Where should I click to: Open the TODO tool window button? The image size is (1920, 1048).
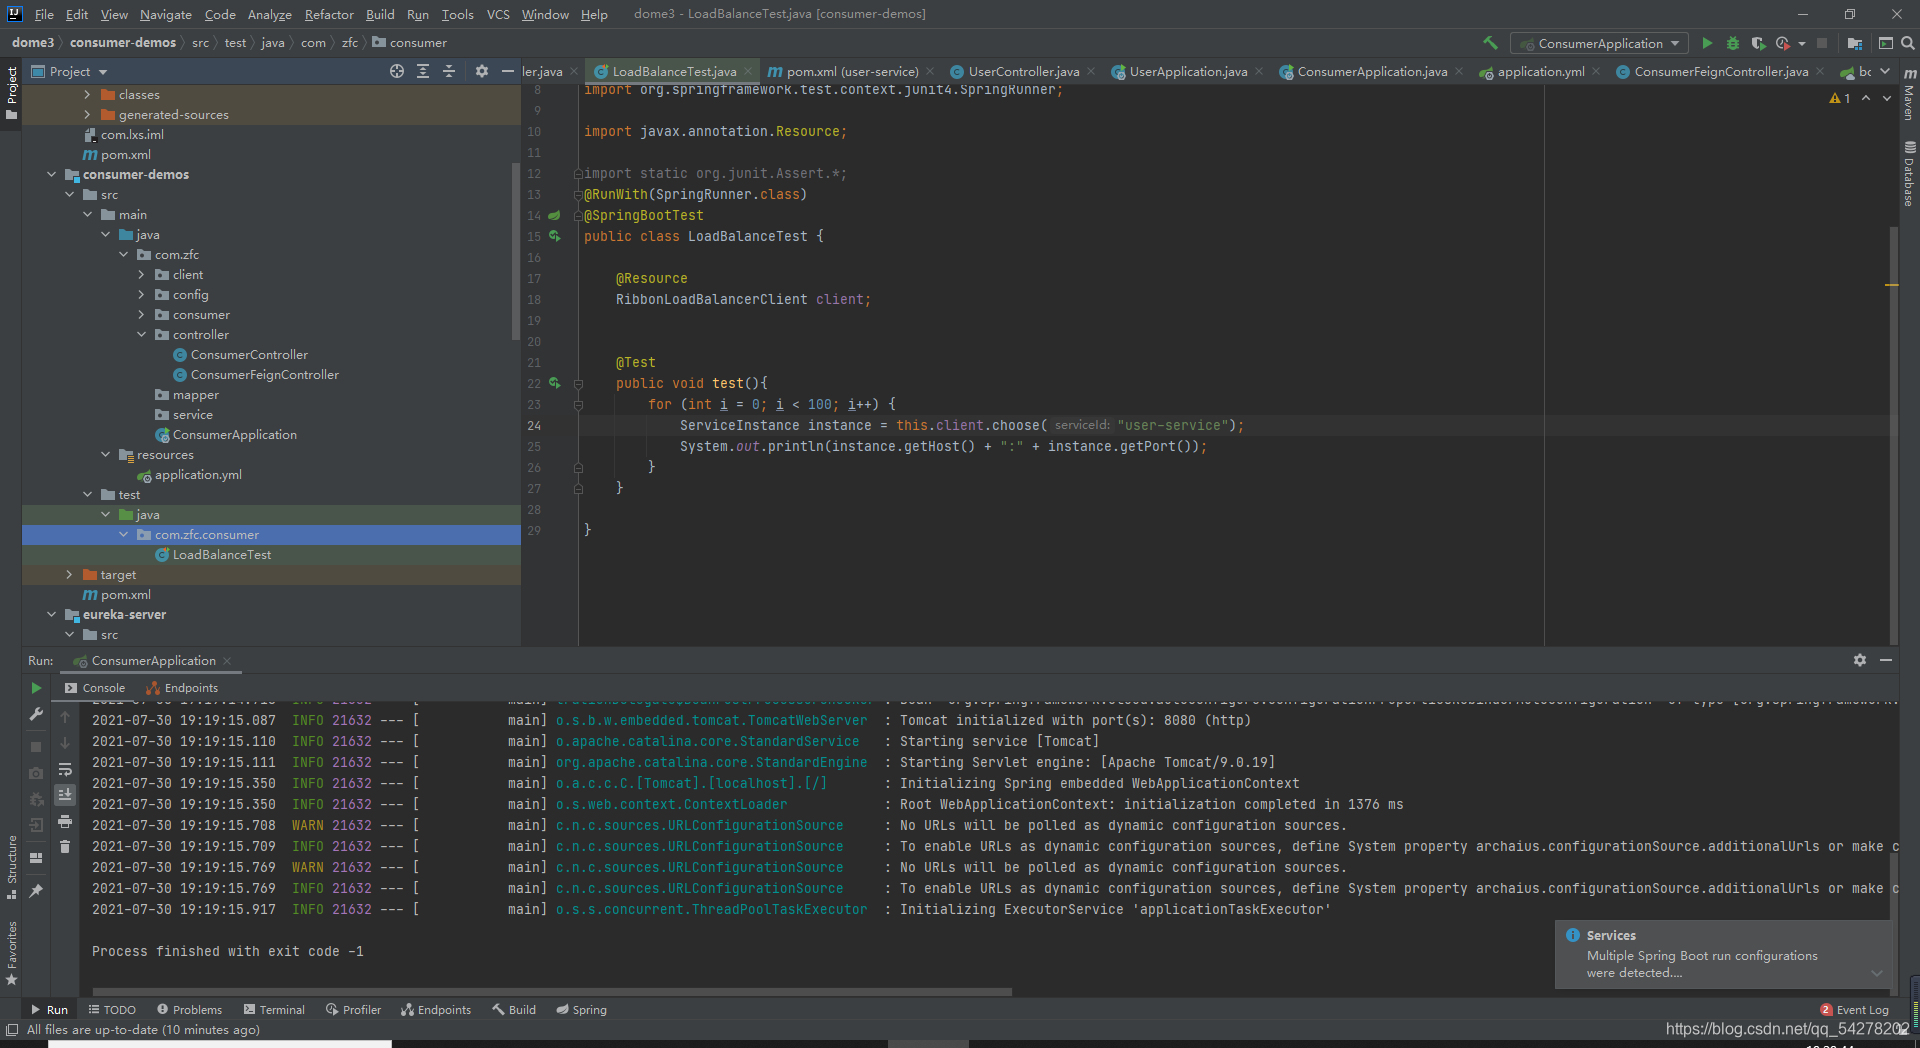point(111,1010)
